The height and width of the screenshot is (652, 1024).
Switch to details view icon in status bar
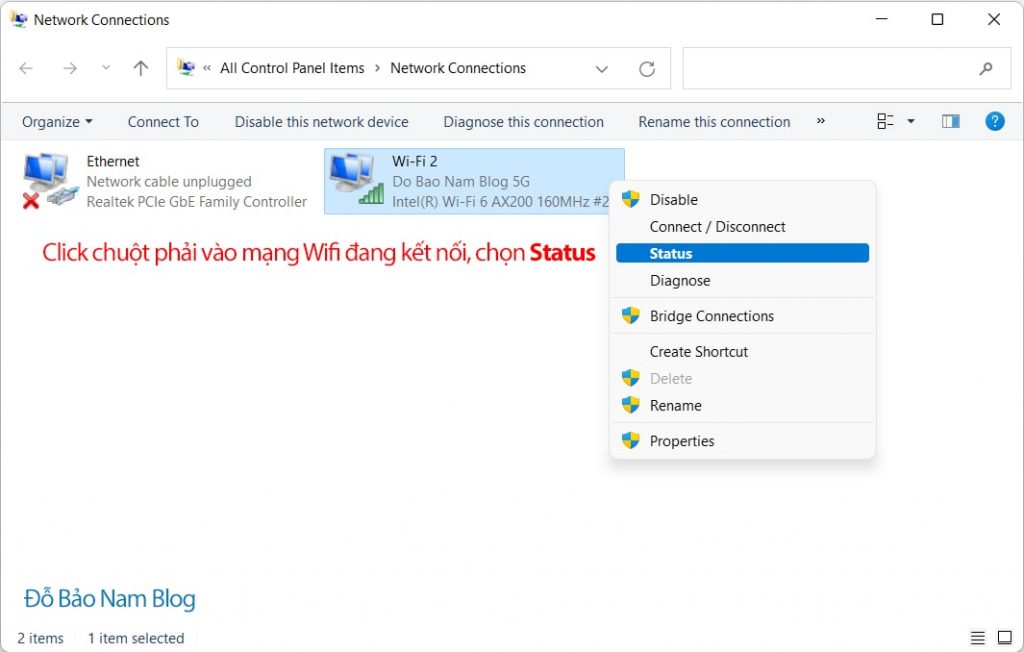[977, 638]
